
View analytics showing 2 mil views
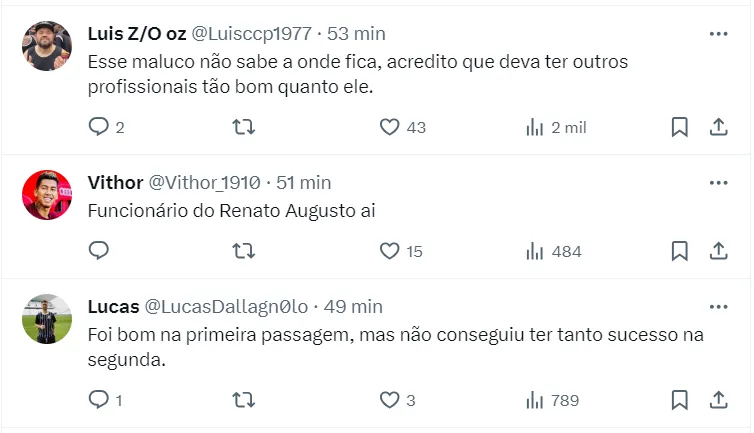click(535, 127)
